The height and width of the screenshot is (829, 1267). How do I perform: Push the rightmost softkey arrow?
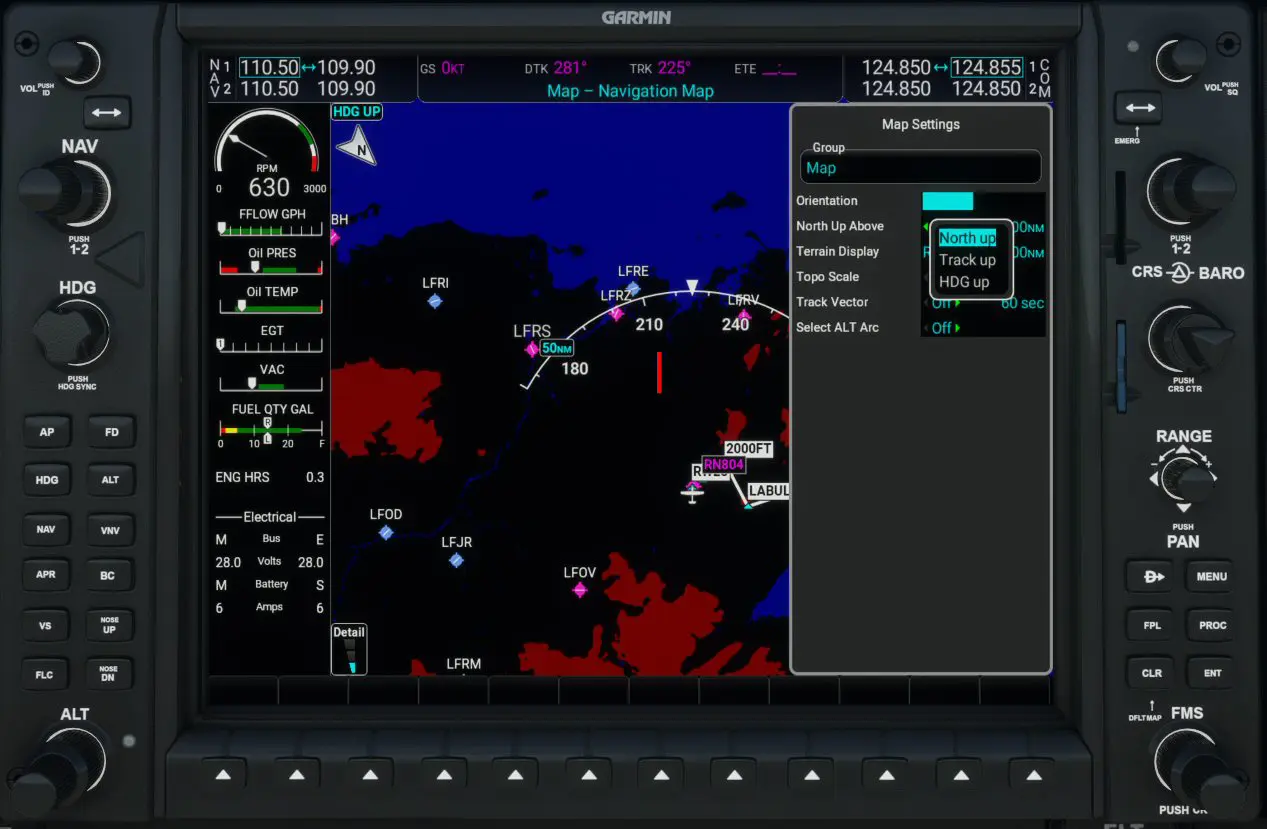[1034, 774]
